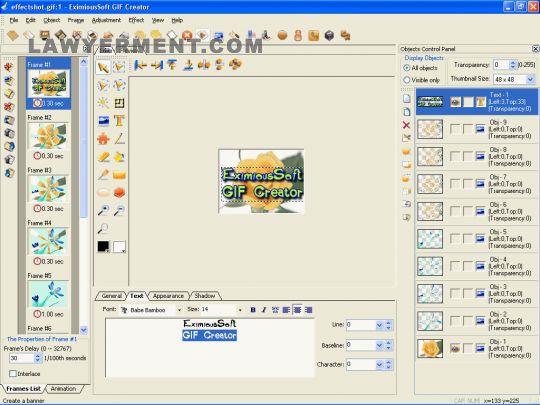This screenshot has width=540, height=405.
Task: Select the Visible only radio button
Action: 407,80
